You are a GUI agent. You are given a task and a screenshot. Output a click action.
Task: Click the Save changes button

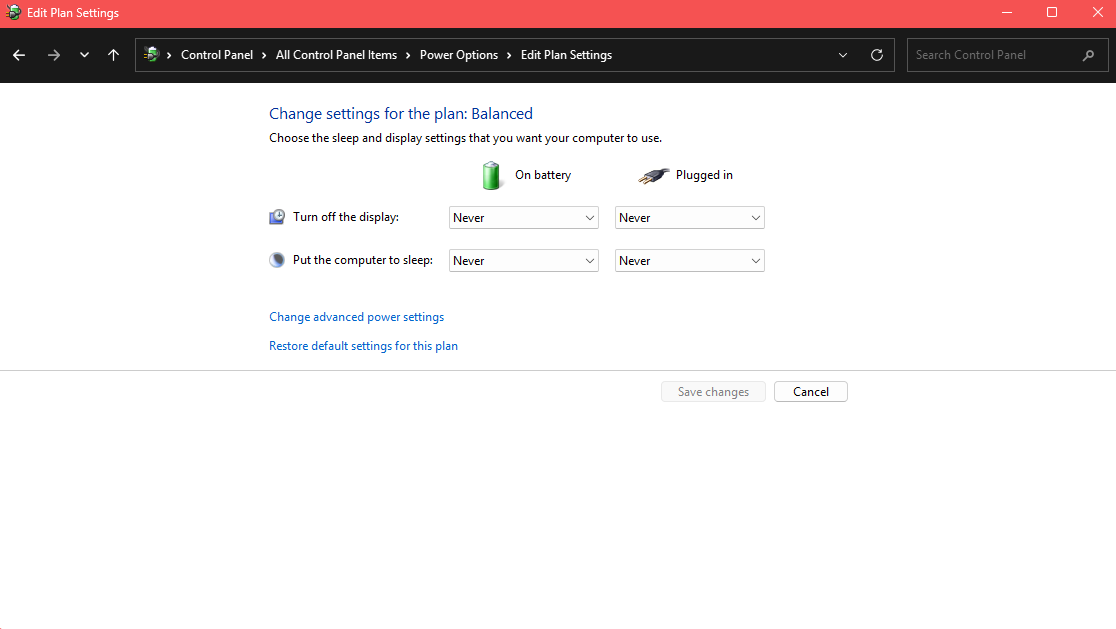(713, 391)
